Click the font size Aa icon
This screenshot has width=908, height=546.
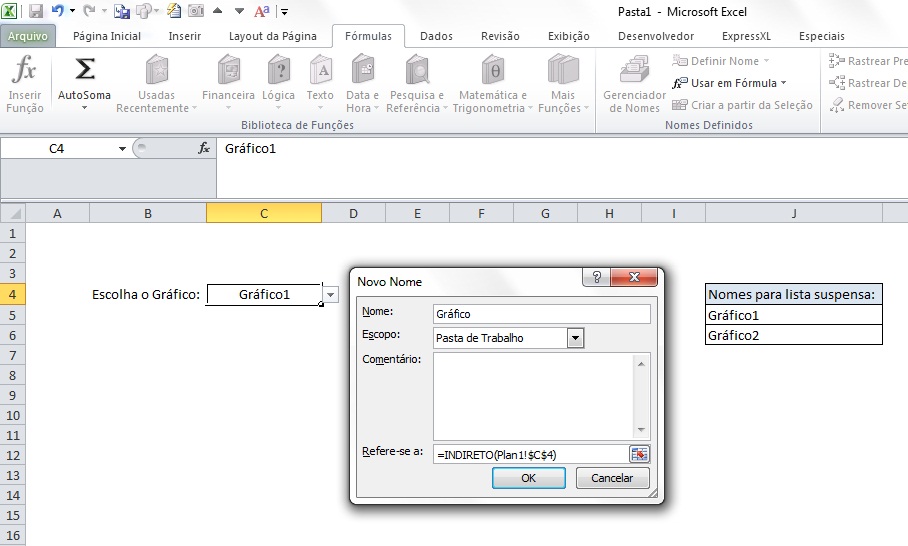coord(262,10)
